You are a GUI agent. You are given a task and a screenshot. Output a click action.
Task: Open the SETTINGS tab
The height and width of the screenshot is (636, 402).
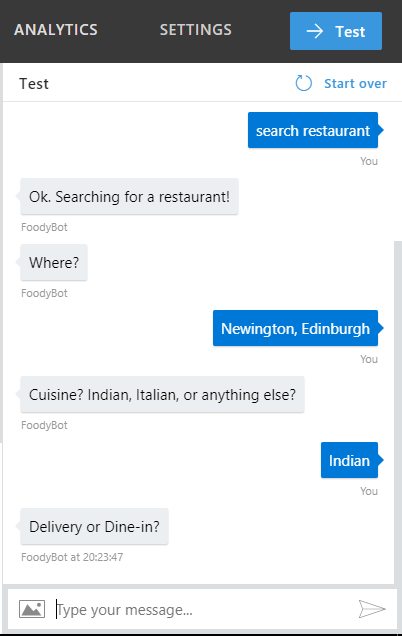pos(196,30)
